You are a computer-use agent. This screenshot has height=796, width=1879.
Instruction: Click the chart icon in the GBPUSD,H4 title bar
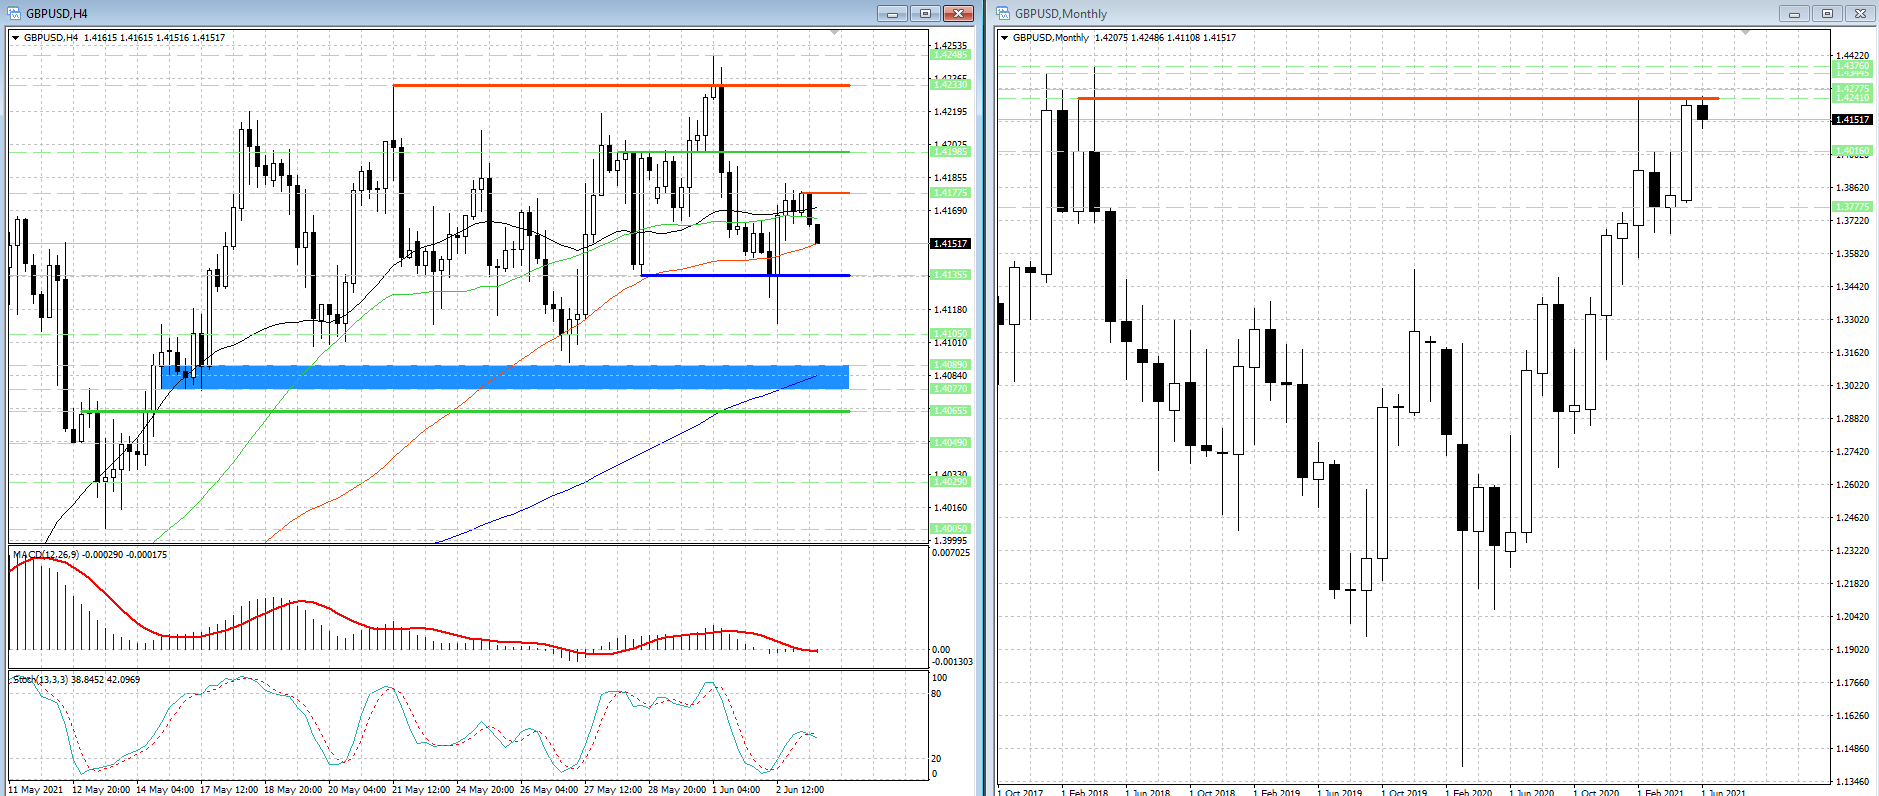(x=14, y=13)
